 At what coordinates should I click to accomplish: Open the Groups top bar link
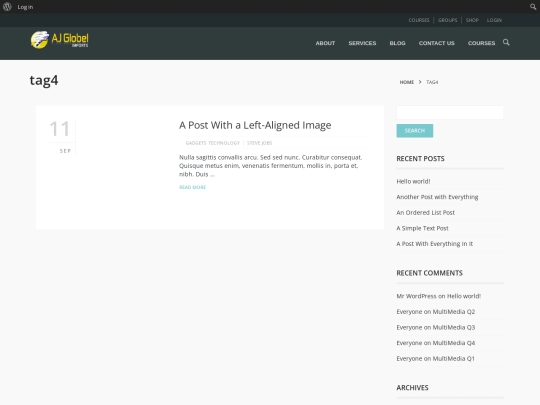[447, 20]
